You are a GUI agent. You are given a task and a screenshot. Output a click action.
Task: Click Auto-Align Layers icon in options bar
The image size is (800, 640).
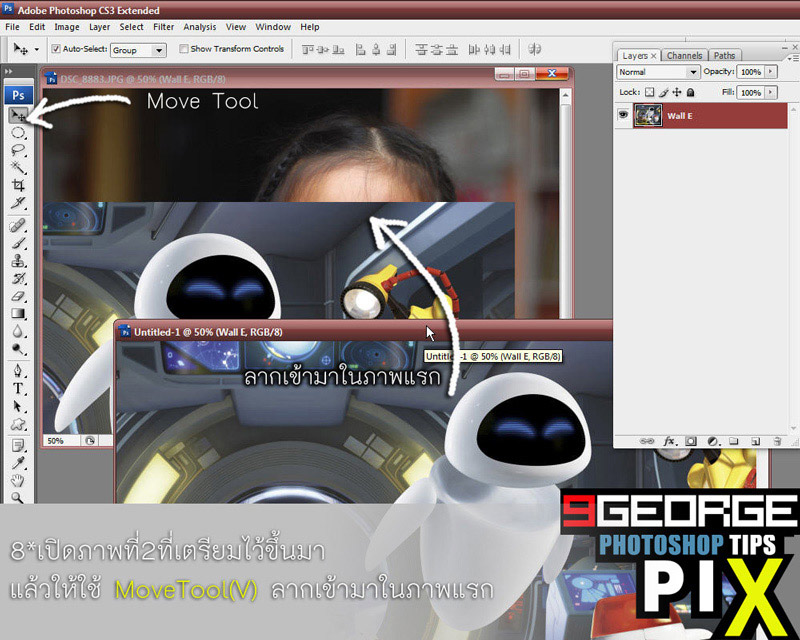(x=534, y=50)
